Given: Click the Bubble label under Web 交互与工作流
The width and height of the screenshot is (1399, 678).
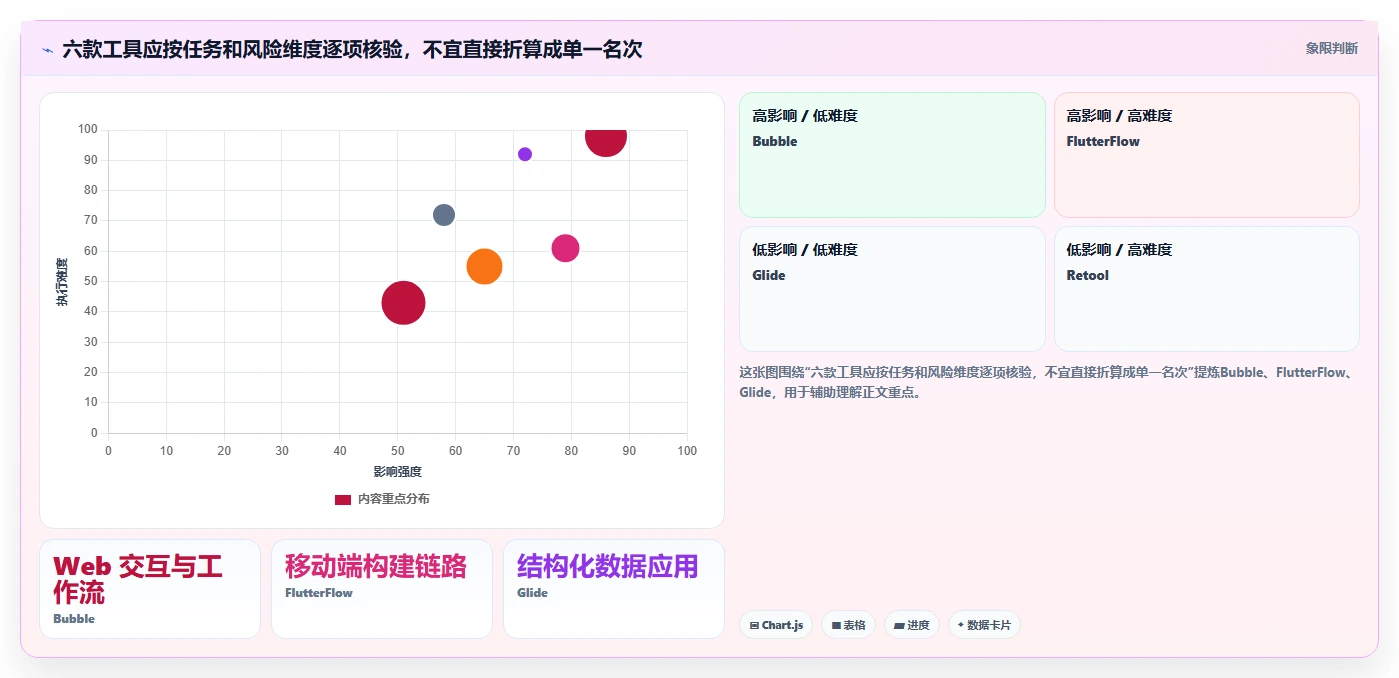Looking at the screenshot, I should (74, 619).
